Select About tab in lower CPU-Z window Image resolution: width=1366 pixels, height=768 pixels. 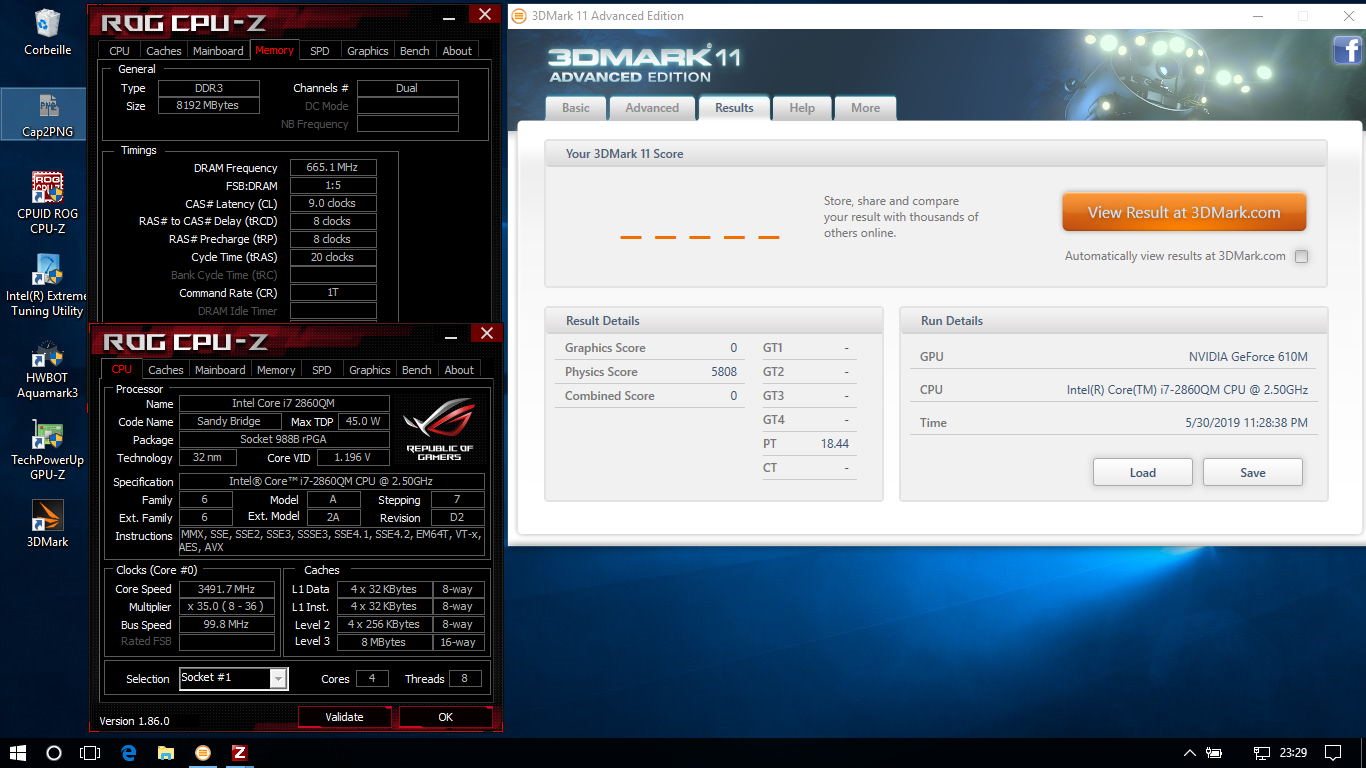[x=459, y=370]
